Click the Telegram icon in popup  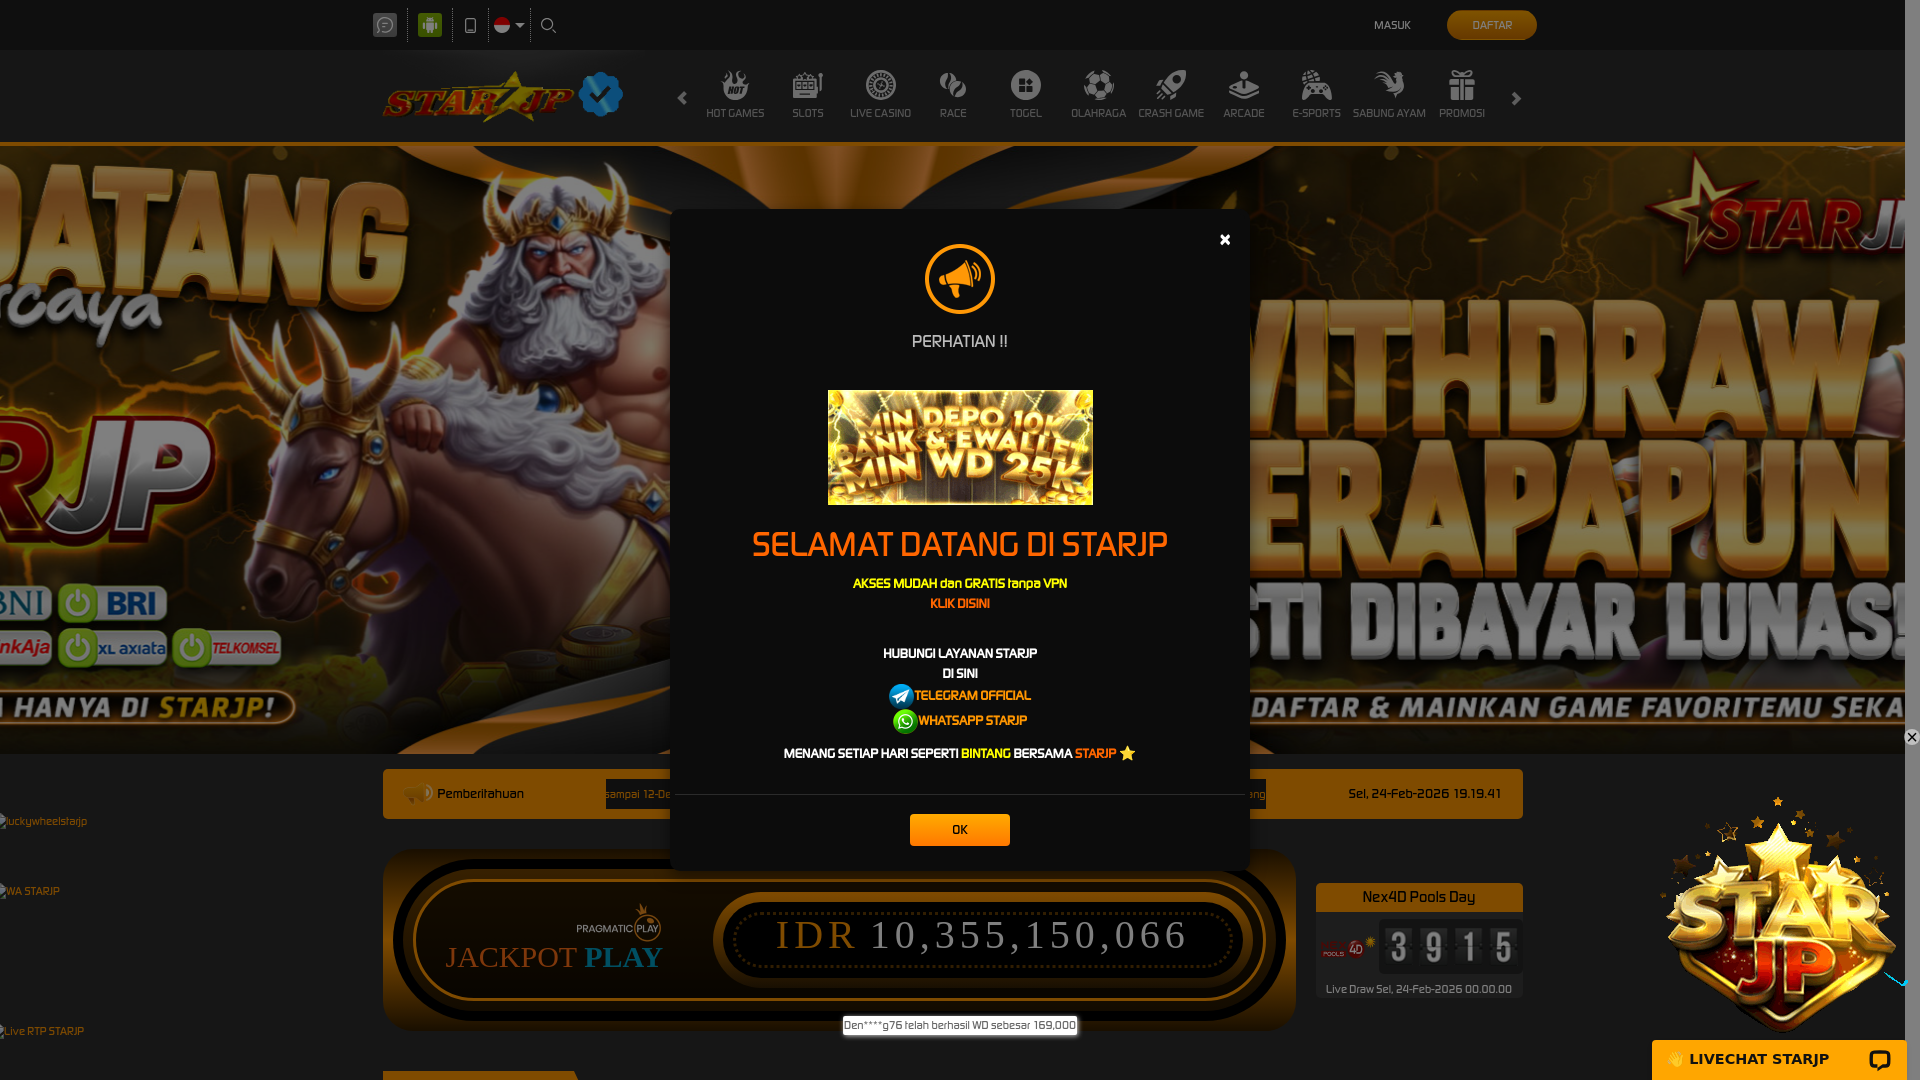(901, 696)
